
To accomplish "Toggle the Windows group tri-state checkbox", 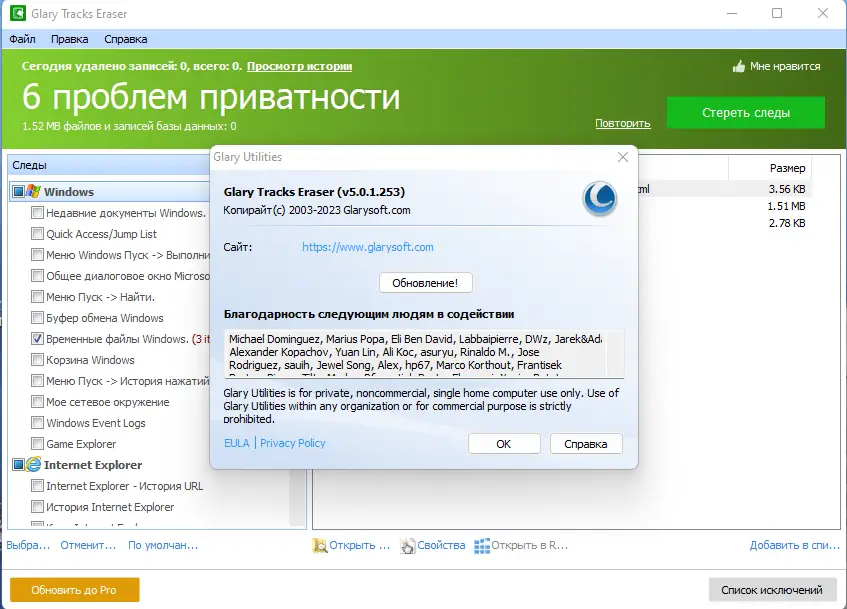I will (x=18, y=191).
